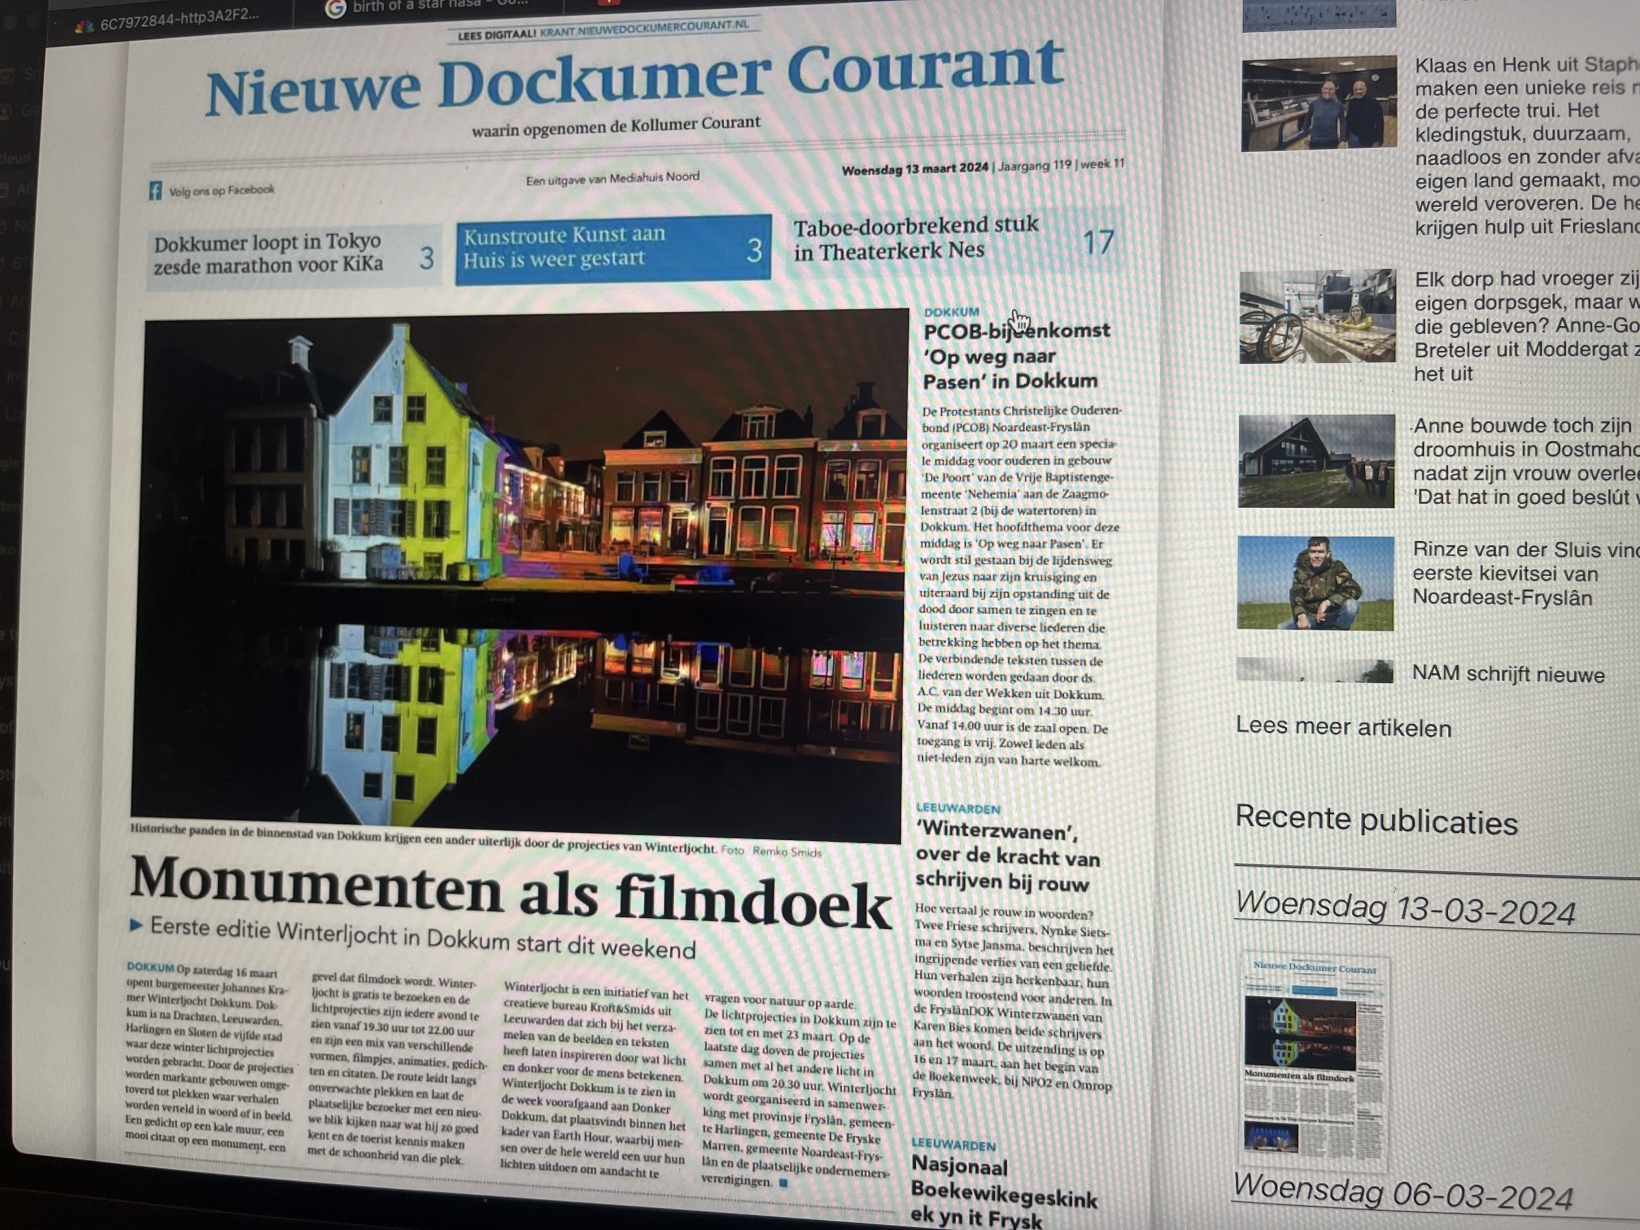The height and width of the screenshot is (1230, 1640).
Task: Open the 'Kunstroute Kunst aan Huis is weer gestart' teaser
Action: [613, 249]
